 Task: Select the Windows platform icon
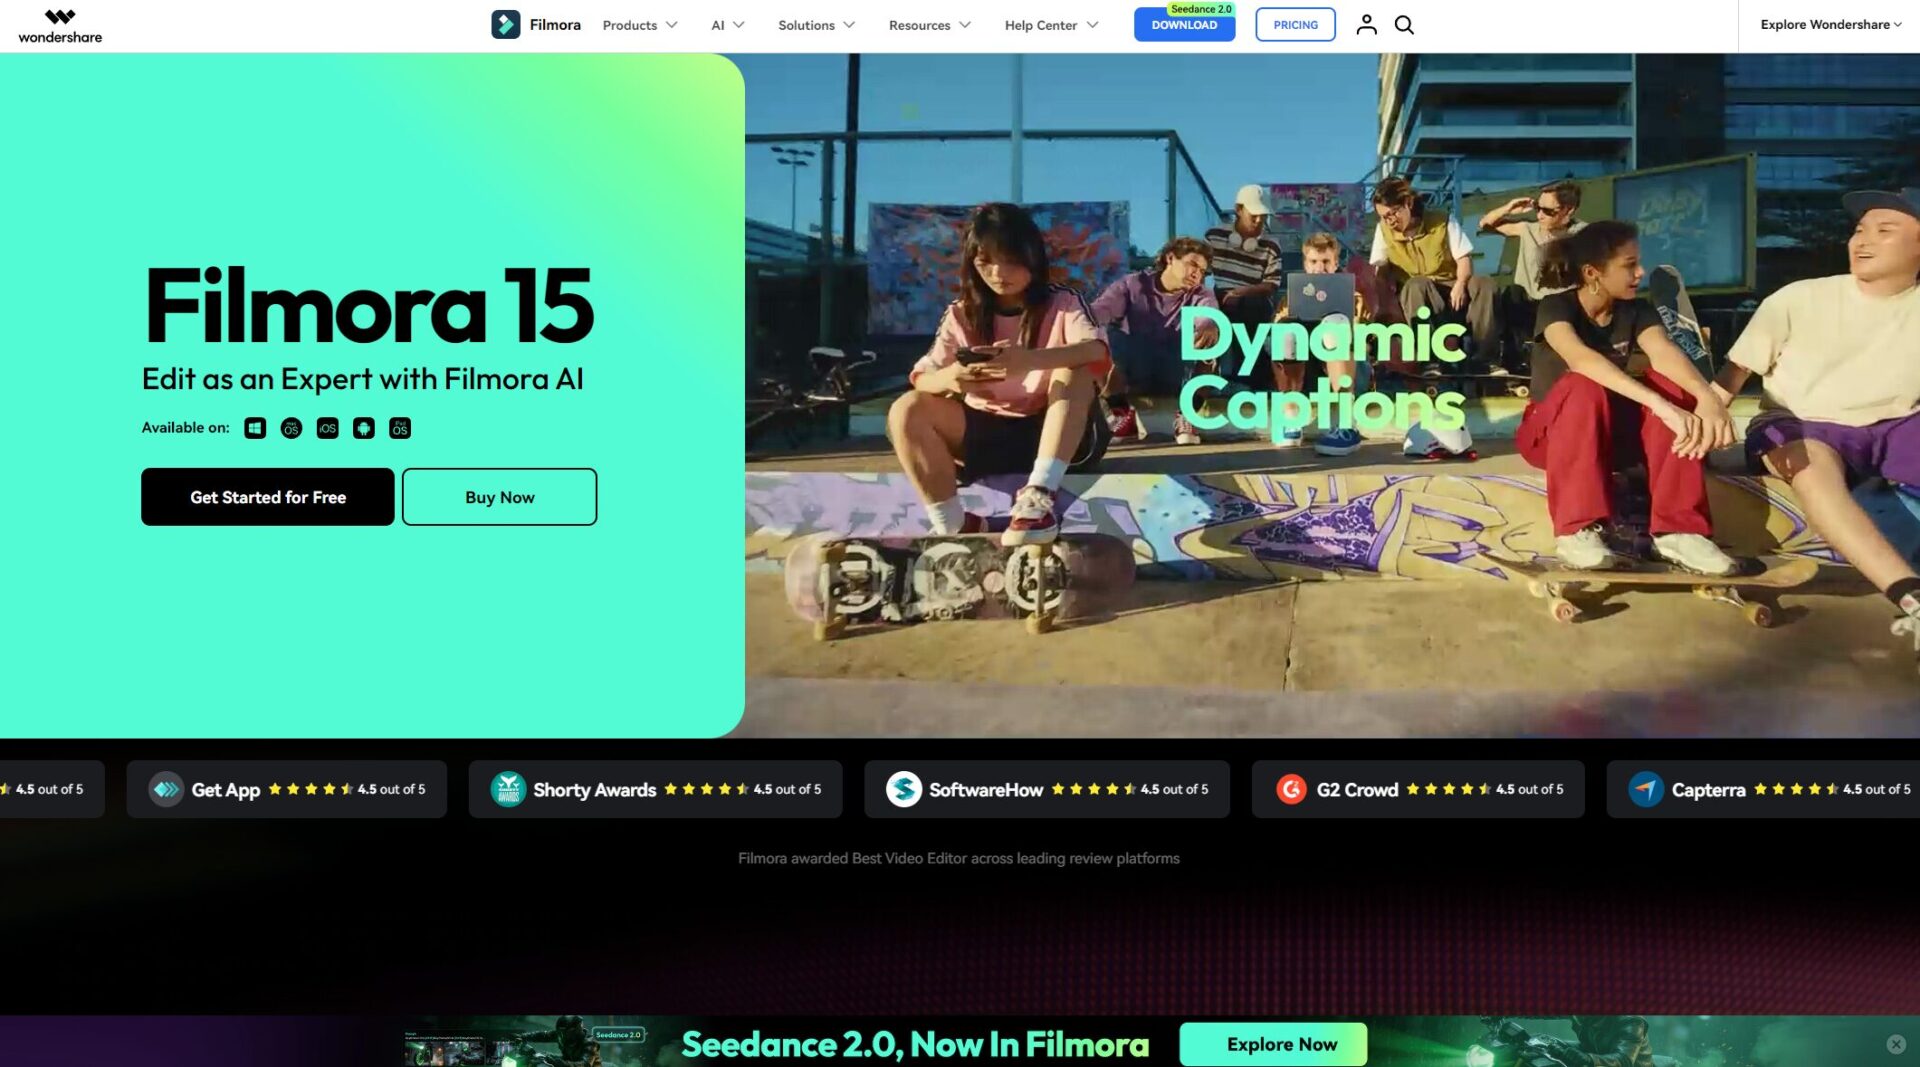pos(255,428)
